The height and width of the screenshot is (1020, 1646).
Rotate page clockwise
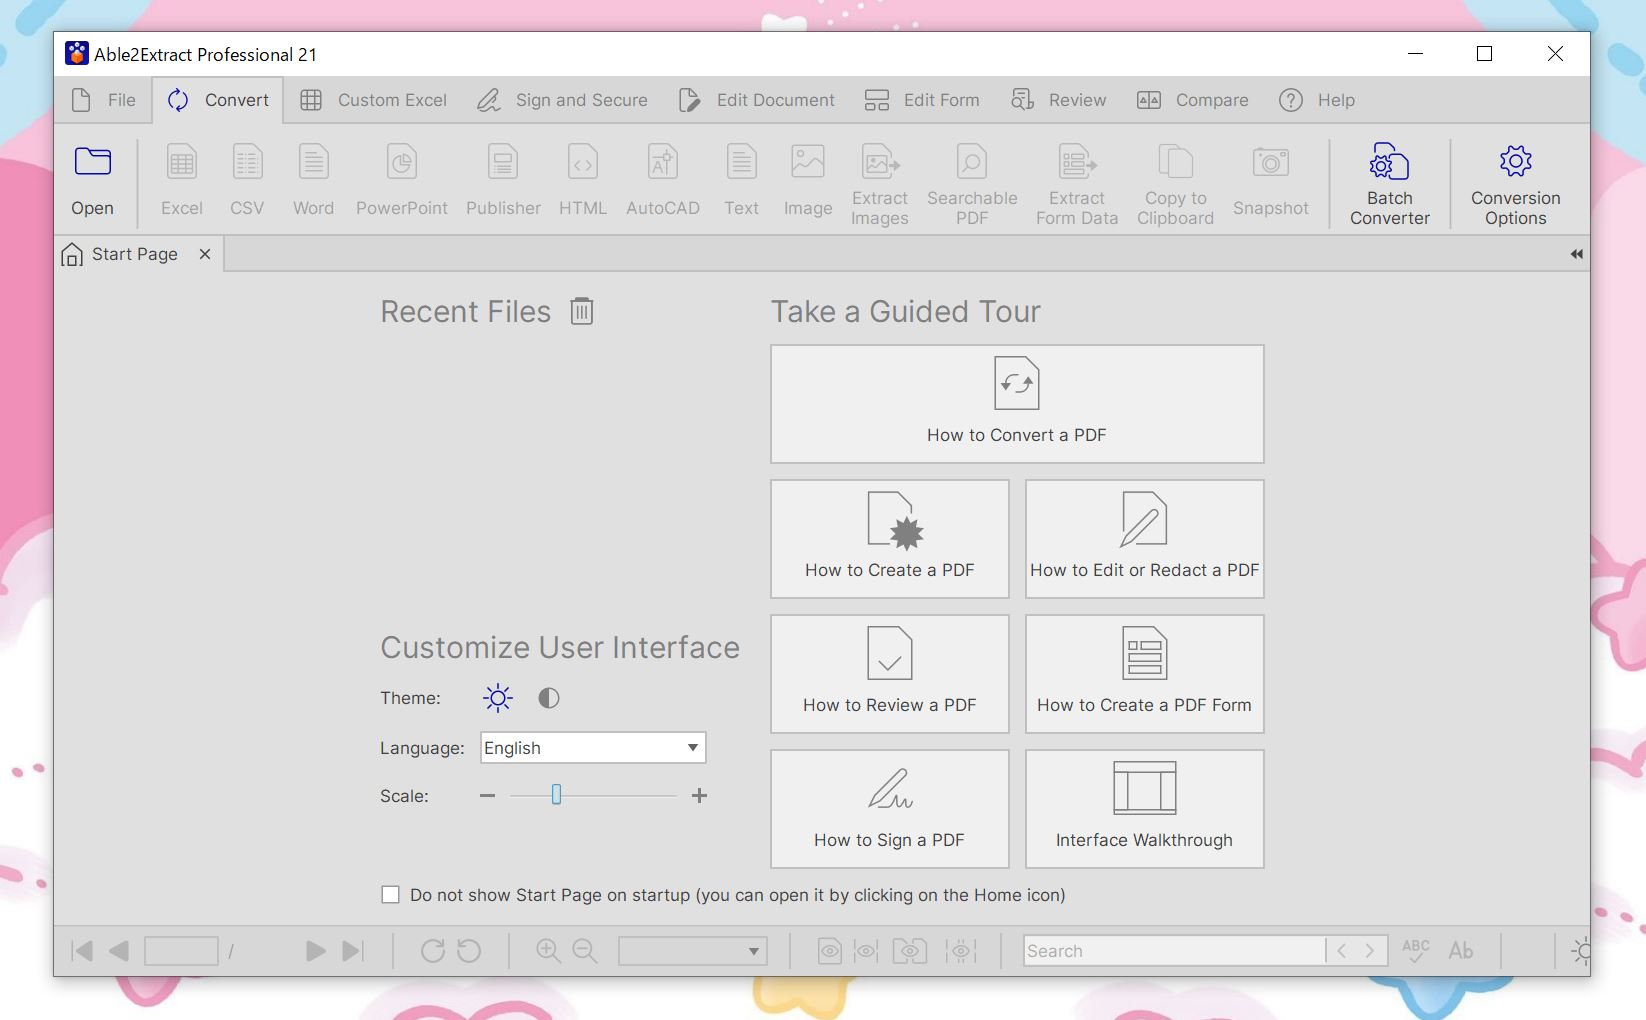tap(432, 951)
